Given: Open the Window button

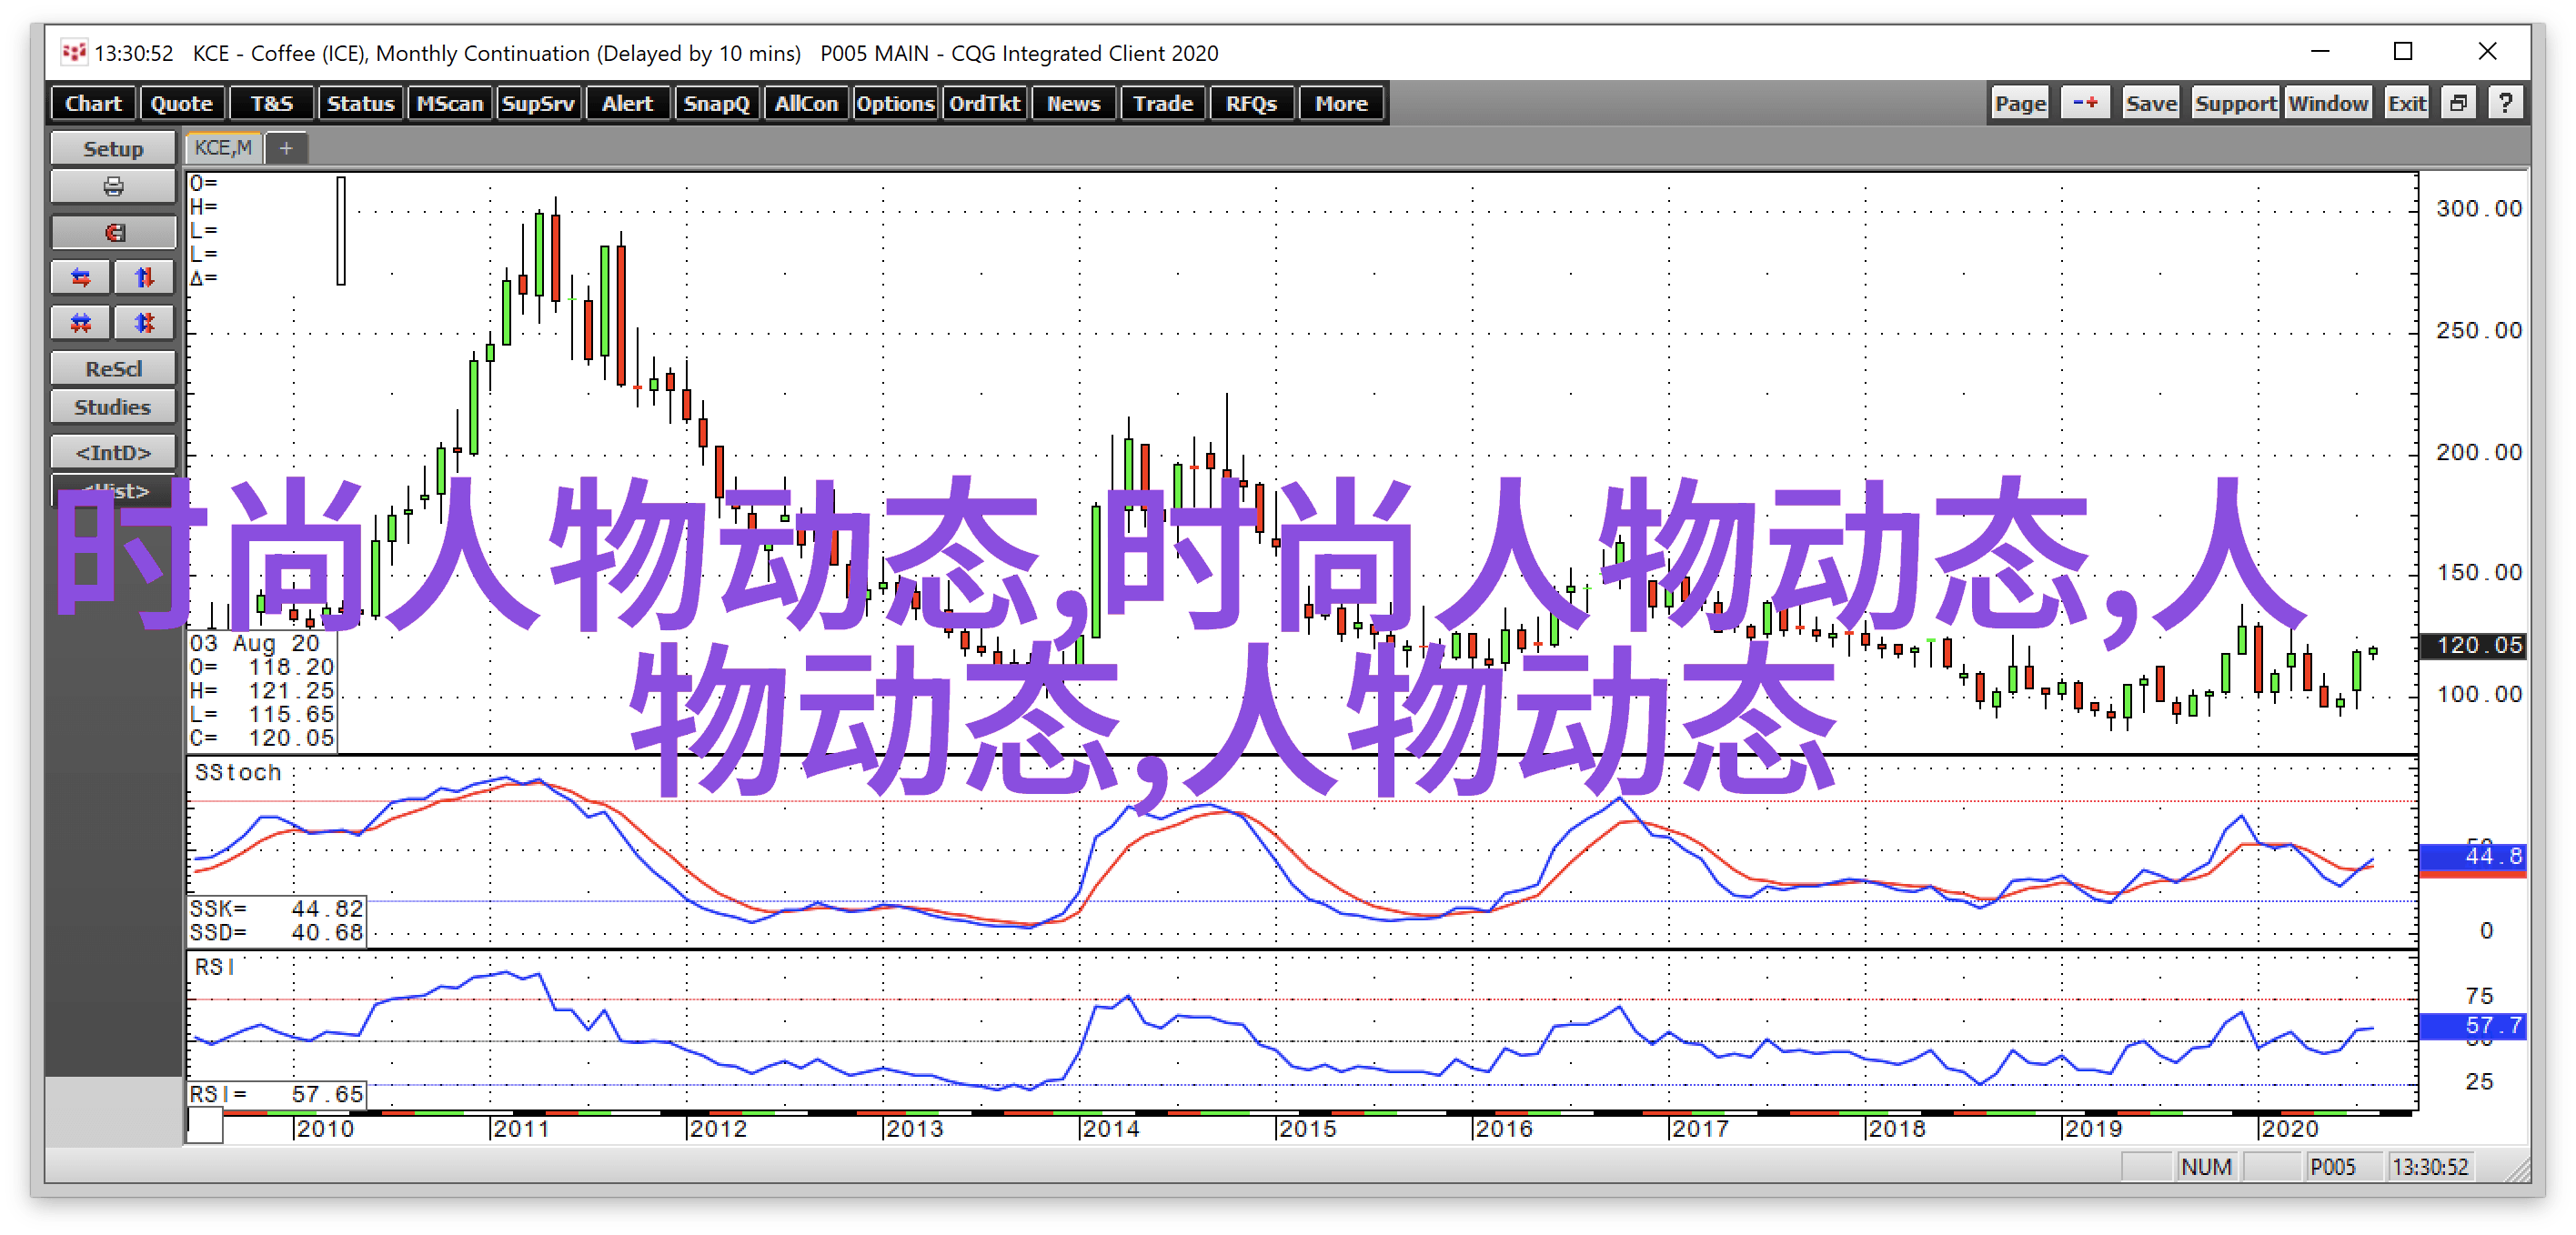Looking at the screenshot, I should click(2328, 103).
